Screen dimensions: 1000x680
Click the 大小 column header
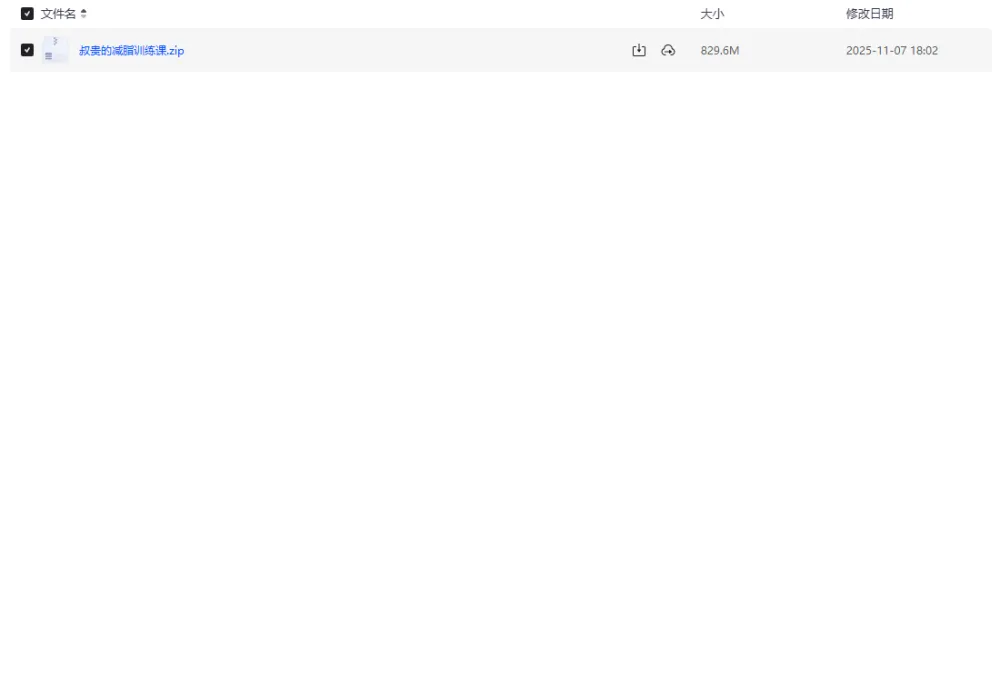[712, 14]
